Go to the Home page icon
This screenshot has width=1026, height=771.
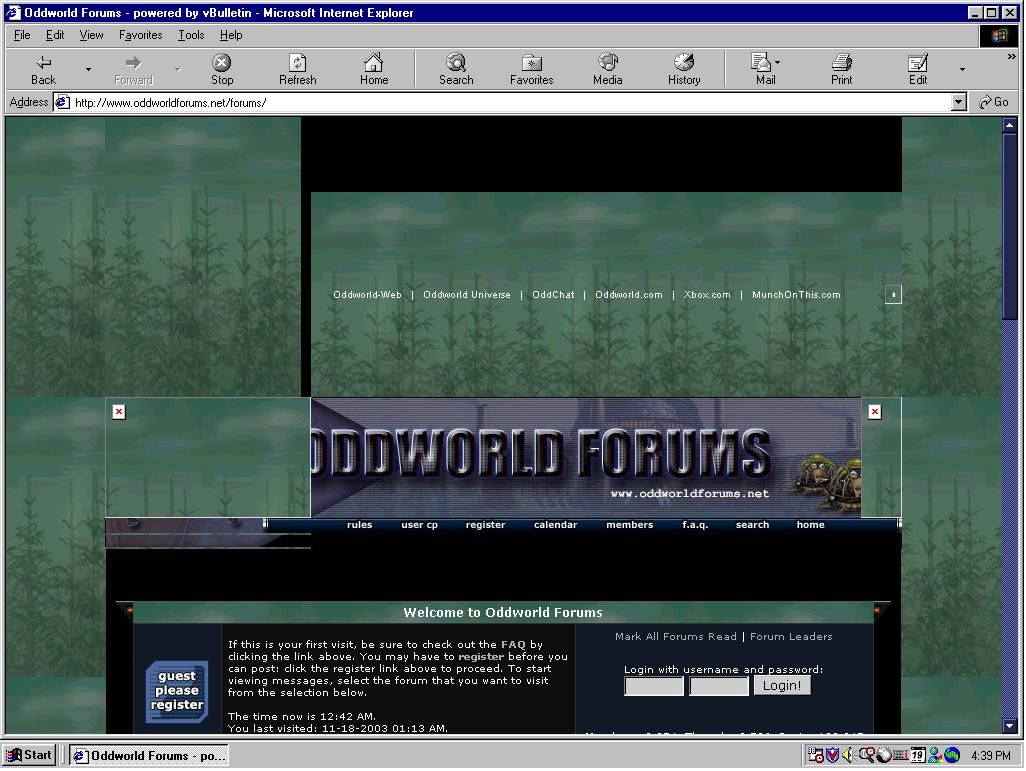point(374,69)
